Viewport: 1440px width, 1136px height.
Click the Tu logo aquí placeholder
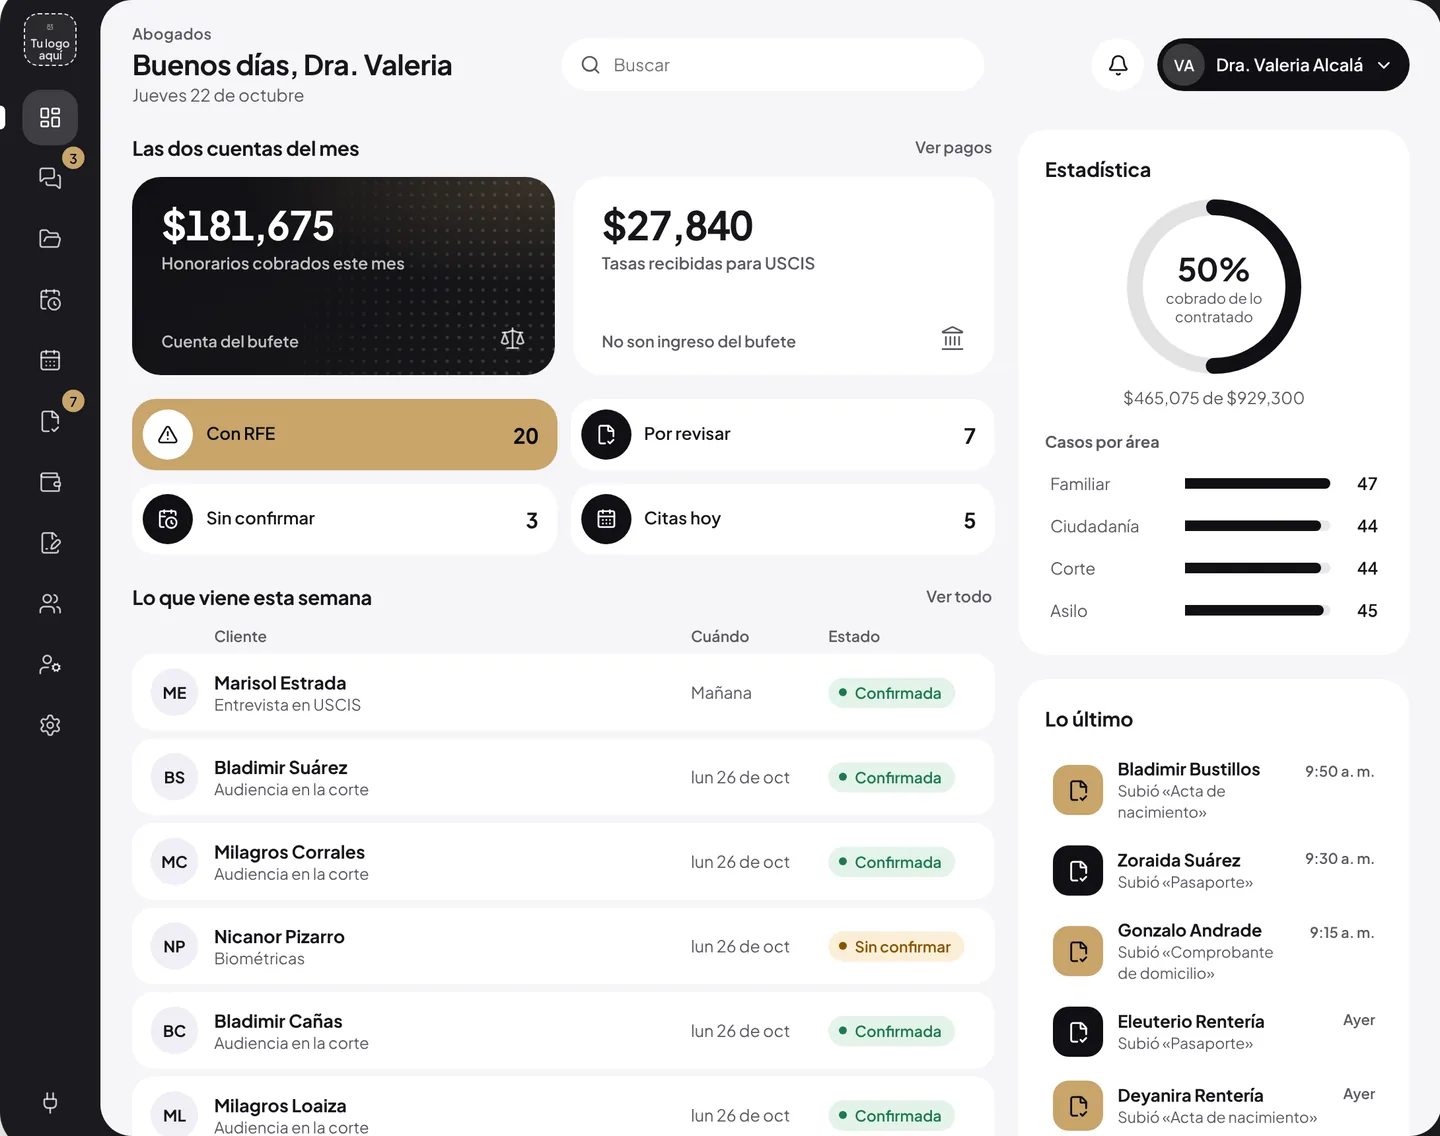50,40
